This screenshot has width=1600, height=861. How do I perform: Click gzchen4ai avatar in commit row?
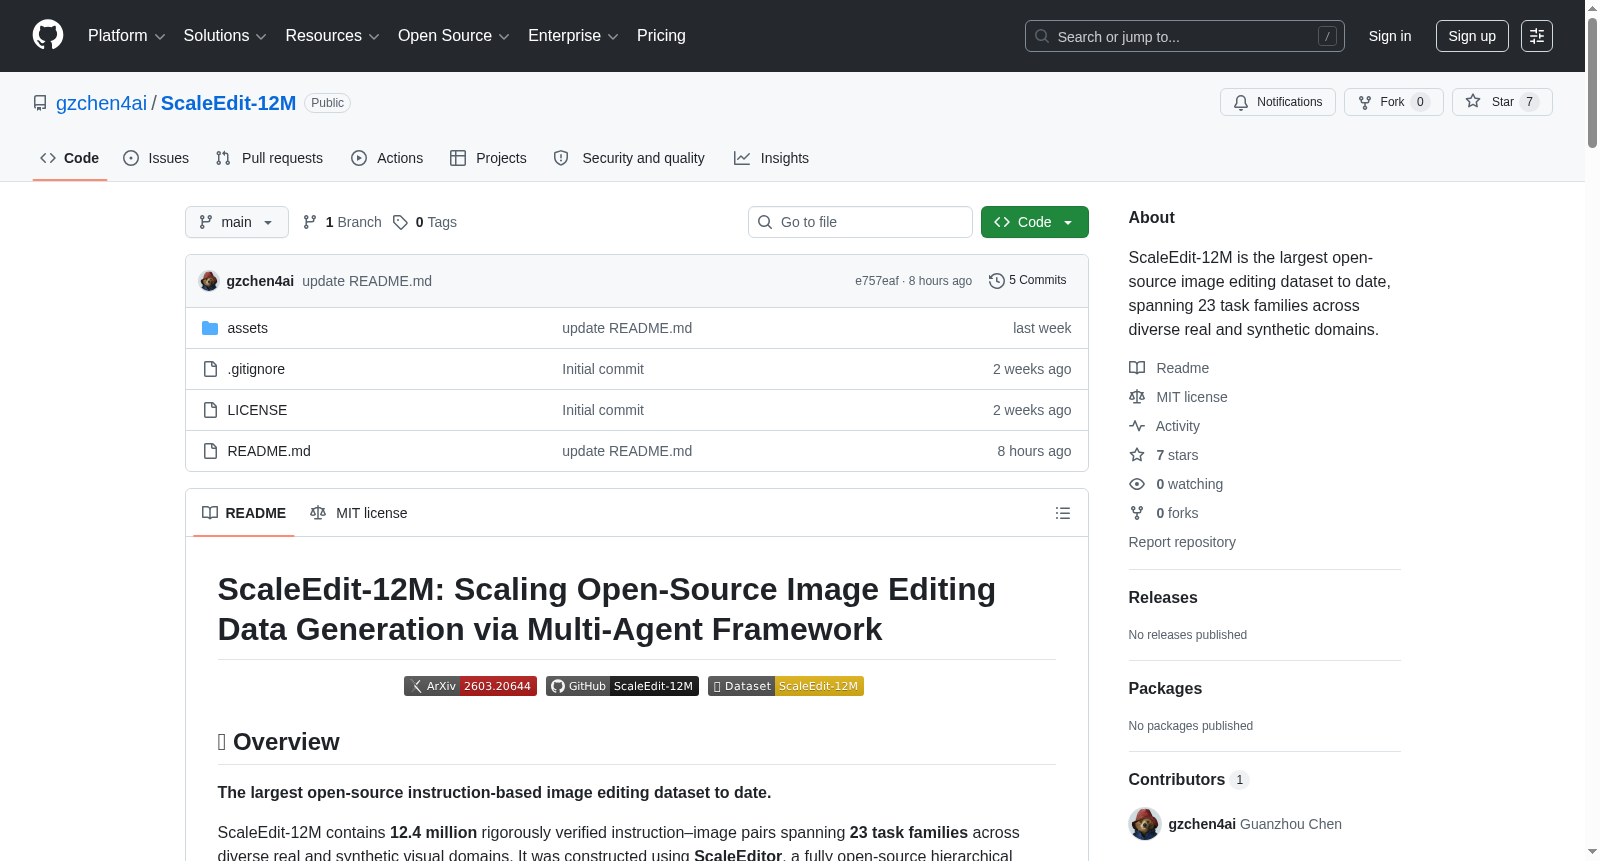(209, 281)
